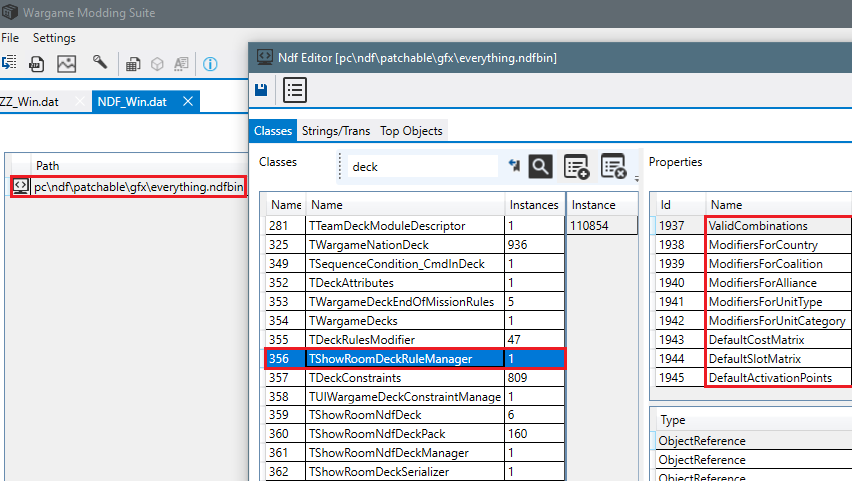852x481 pixels.
Task: Click the Instance column header
Action: pos(602,205)
